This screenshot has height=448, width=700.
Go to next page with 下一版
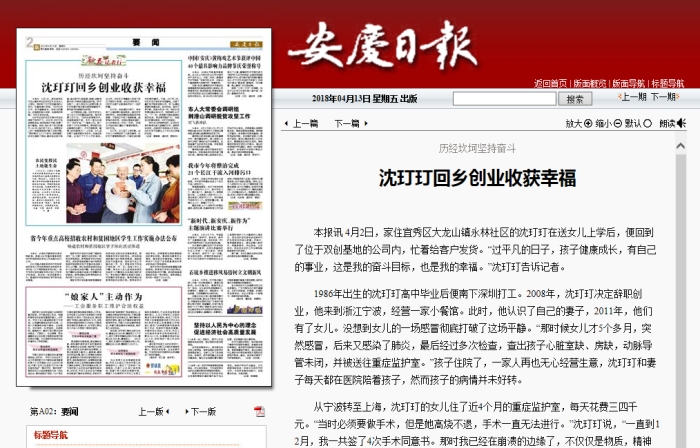pyautogui.click(x=197, y=411)
